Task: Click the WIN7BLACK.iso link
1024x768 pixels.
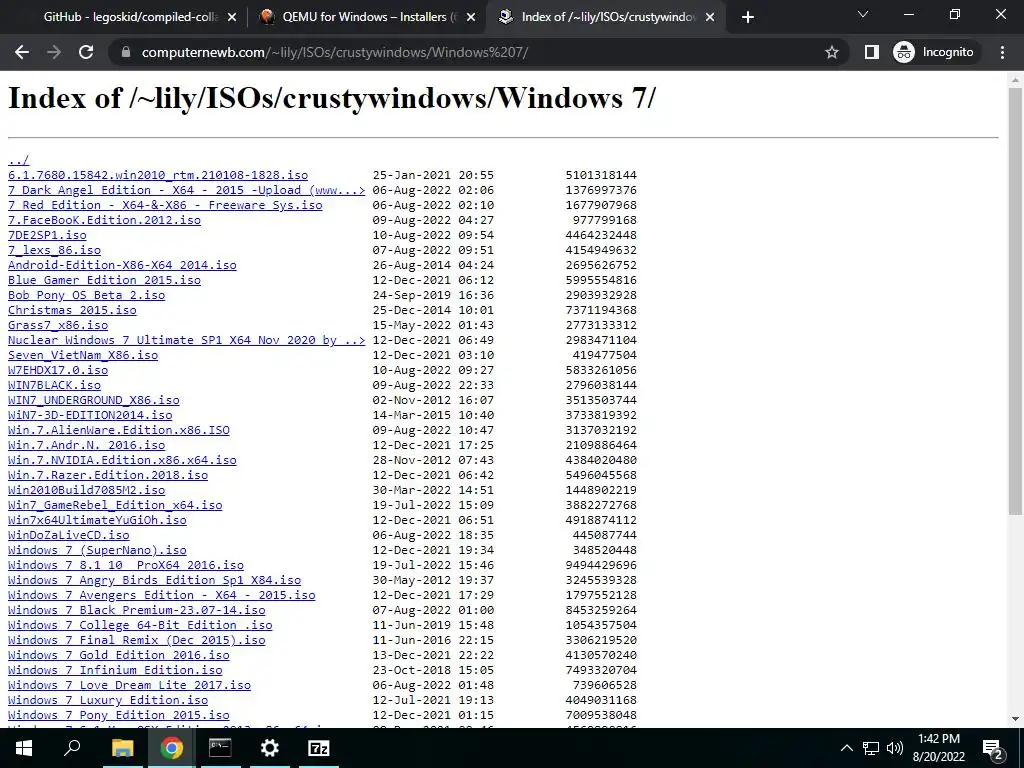Action: pos(54,385)
